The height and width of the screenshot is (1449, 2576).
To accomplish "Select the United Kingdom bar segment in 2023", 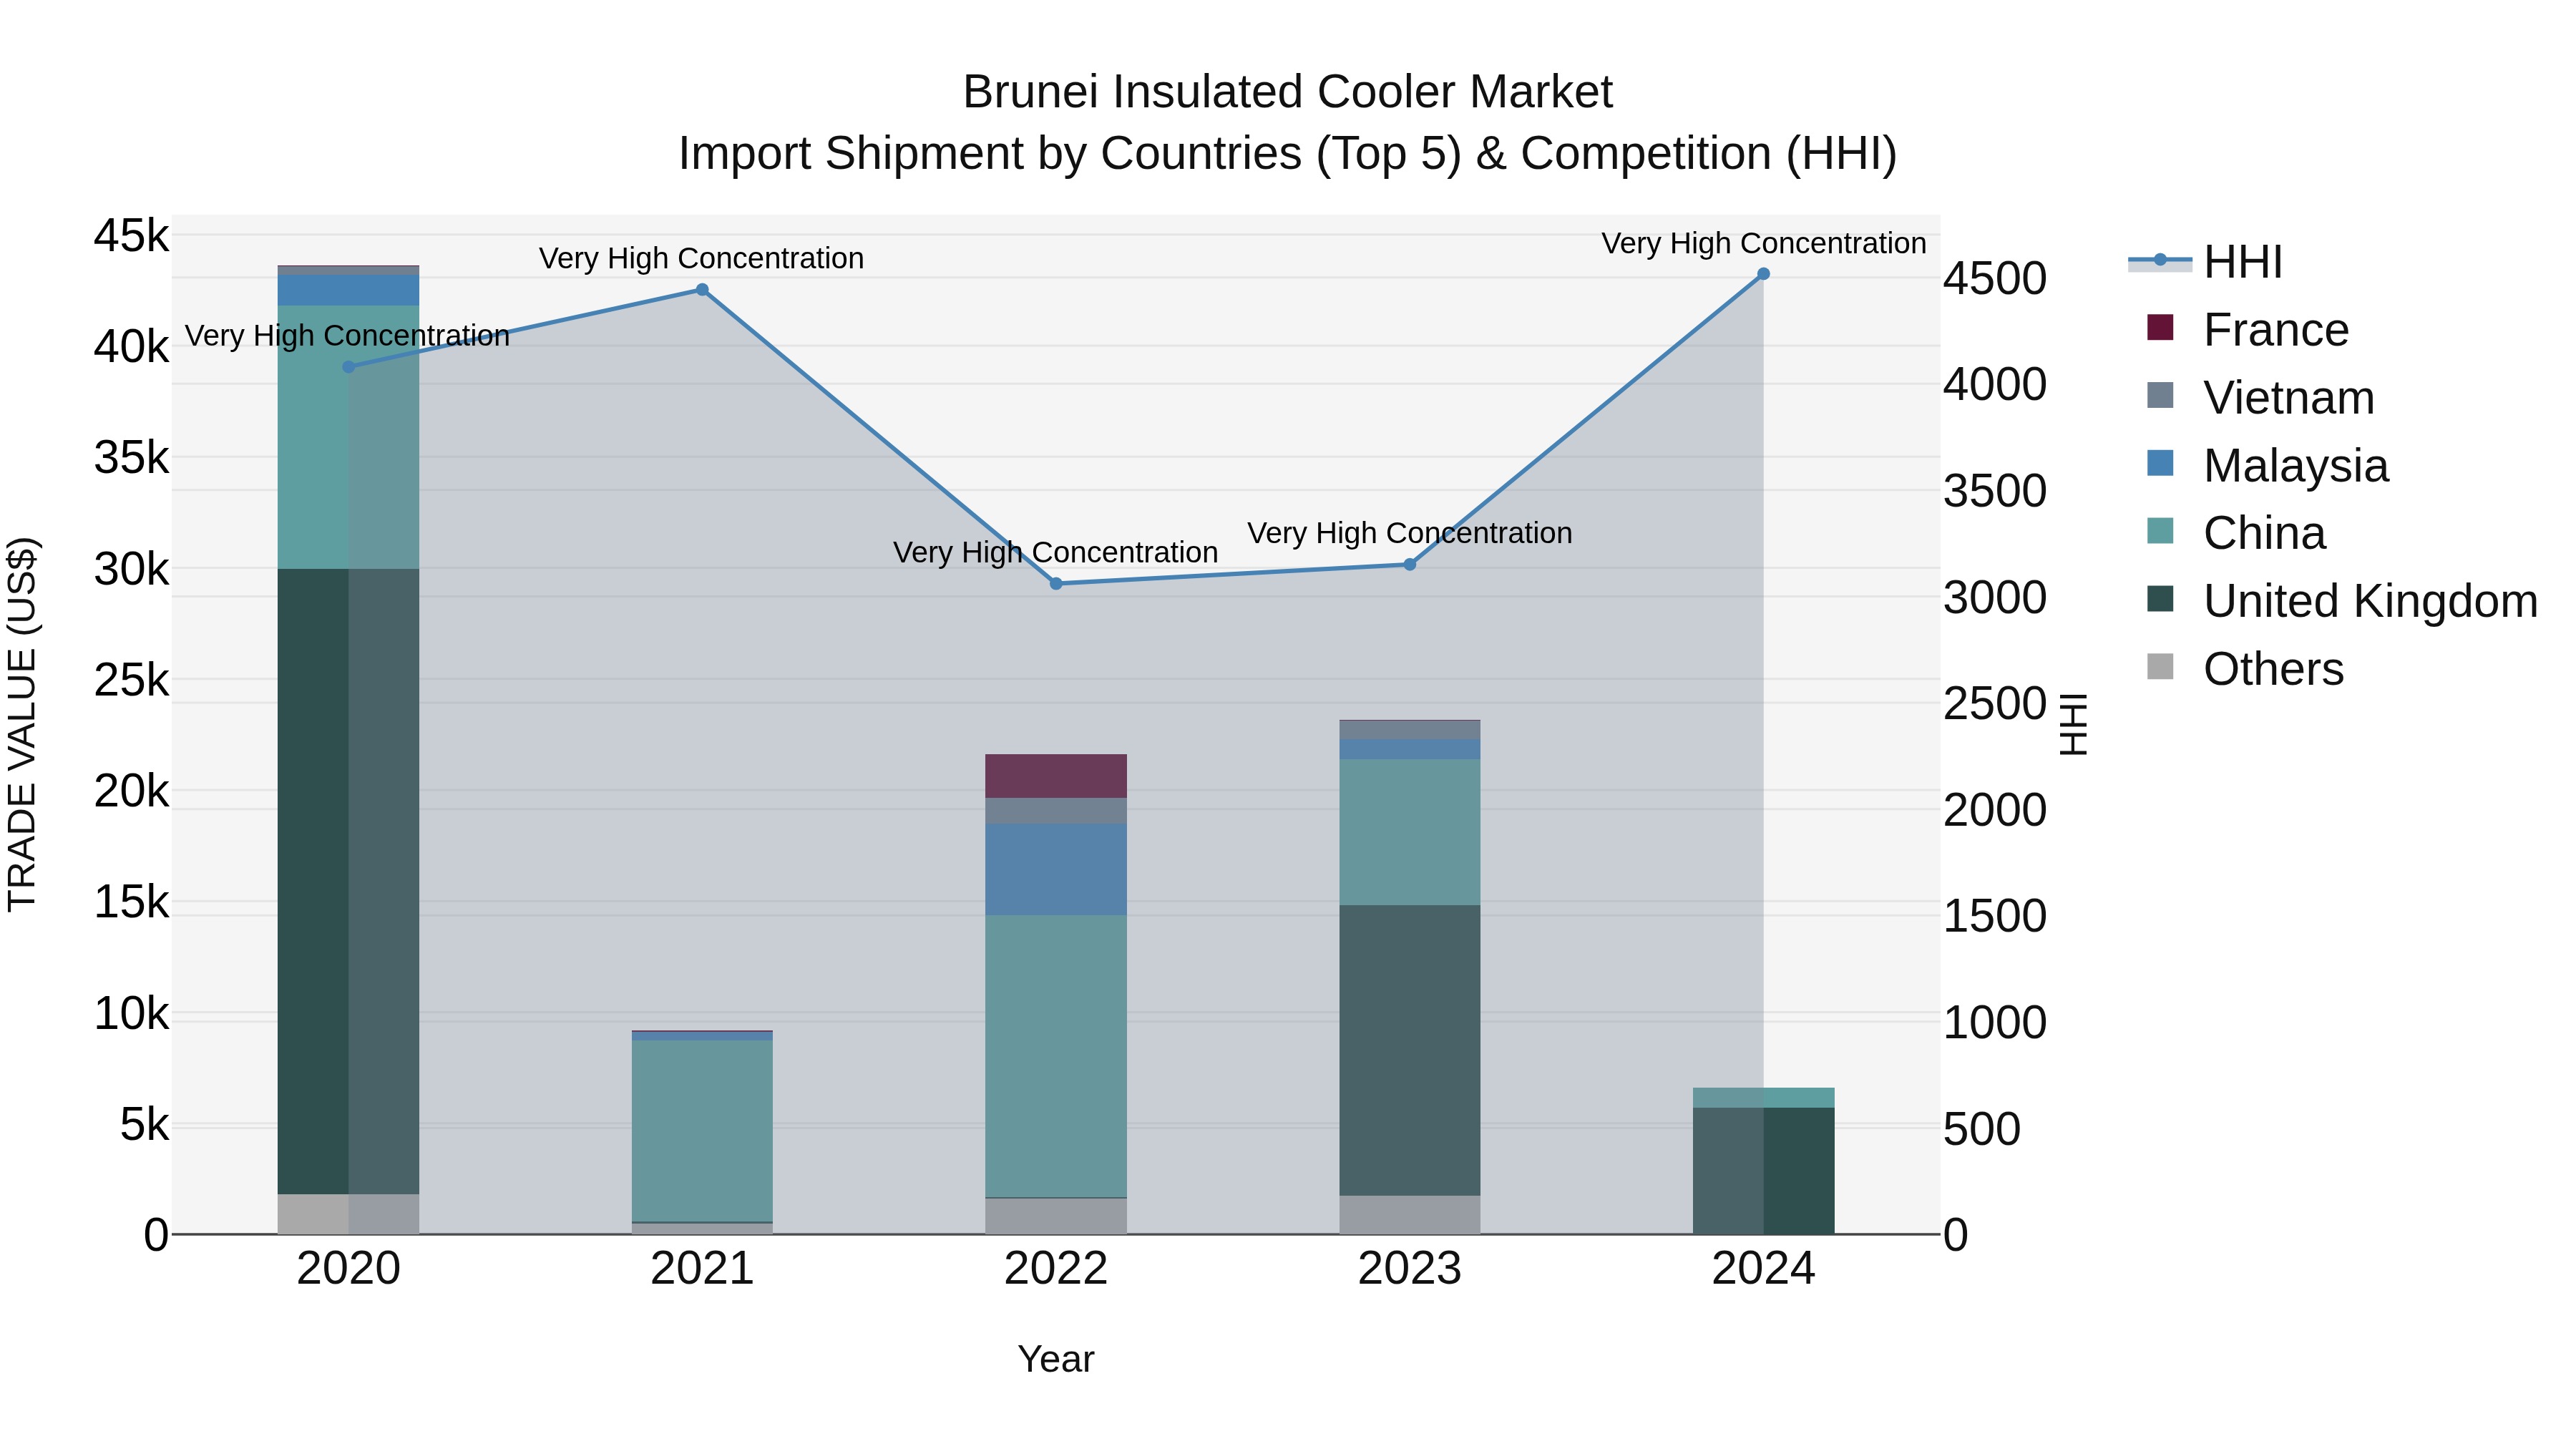I will click(1410, 1050).
